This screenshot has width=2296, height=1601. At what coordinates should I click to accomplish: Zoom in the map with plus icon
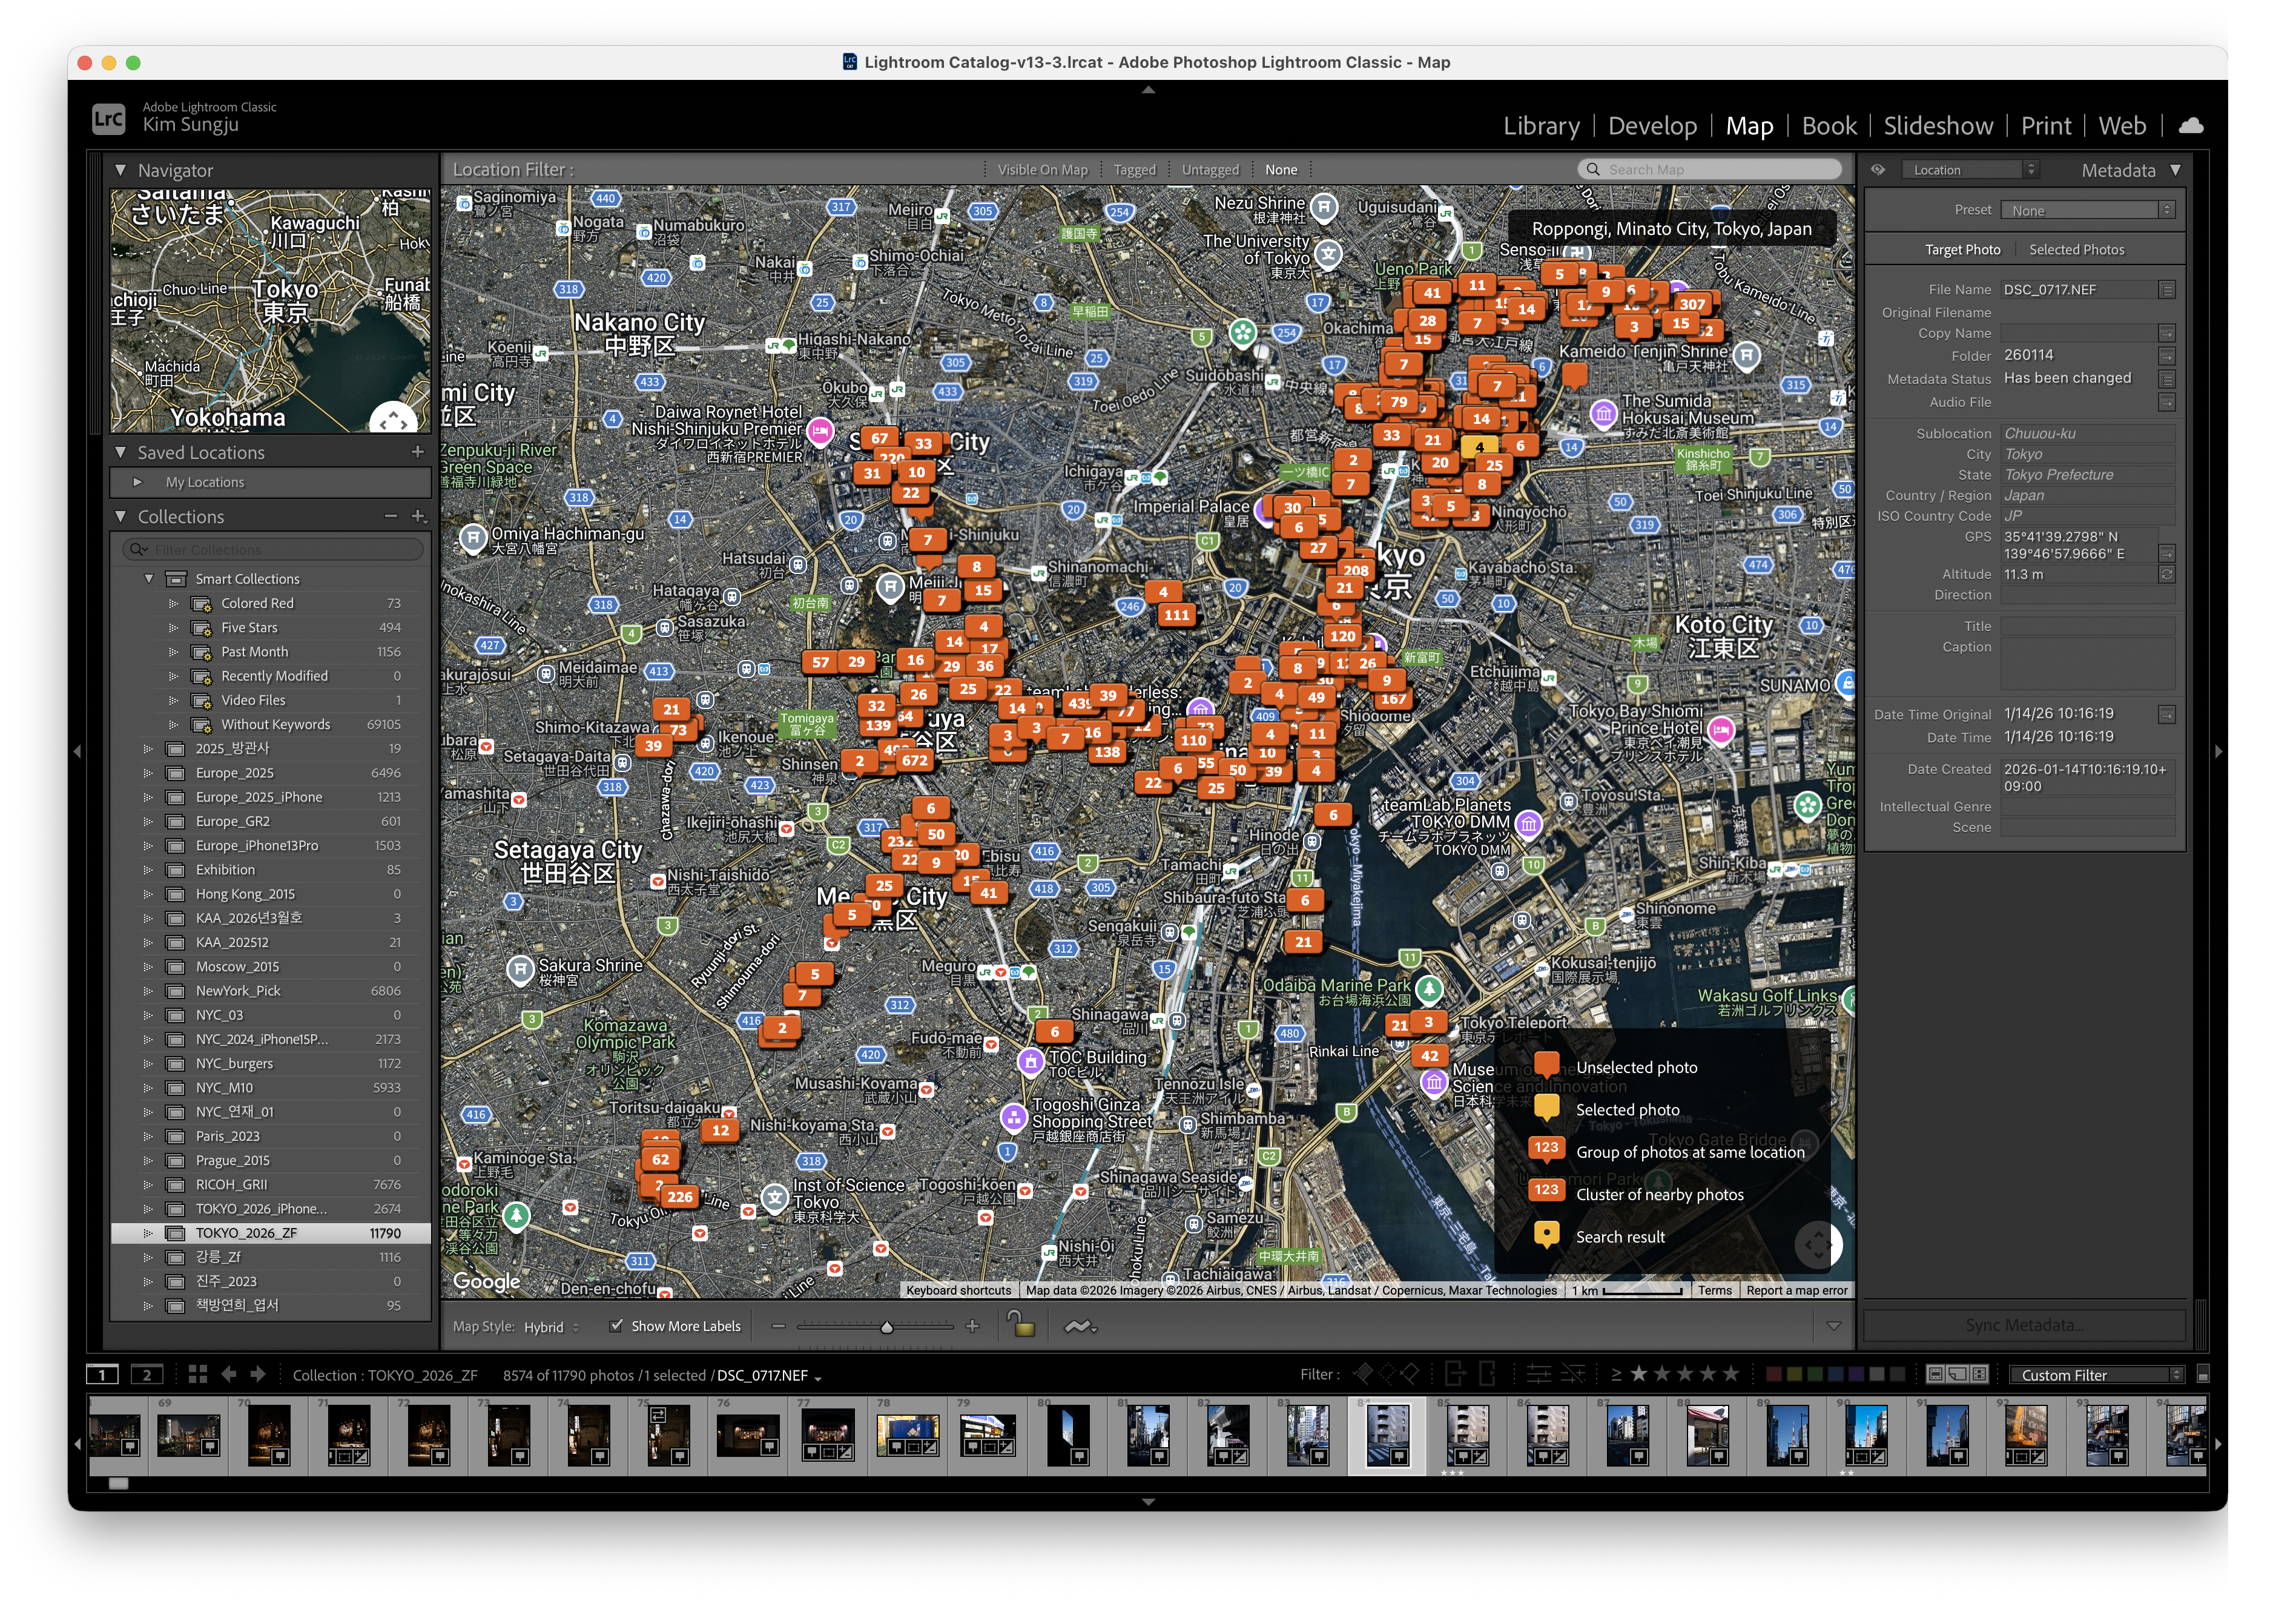pos(972,1326)
